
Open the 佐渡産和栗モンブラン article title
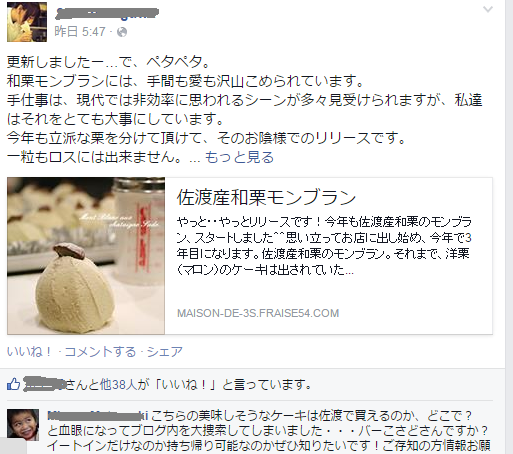(266, 197)
